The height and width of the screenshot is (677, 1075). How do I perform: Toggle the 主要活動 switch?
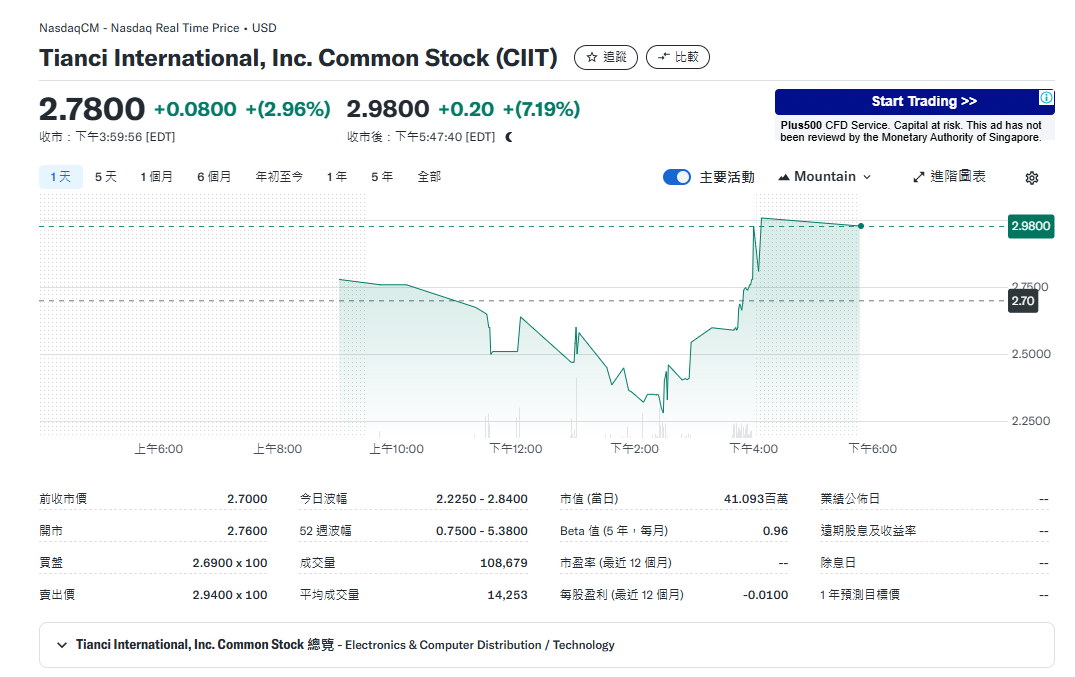(x=677, y=177)
